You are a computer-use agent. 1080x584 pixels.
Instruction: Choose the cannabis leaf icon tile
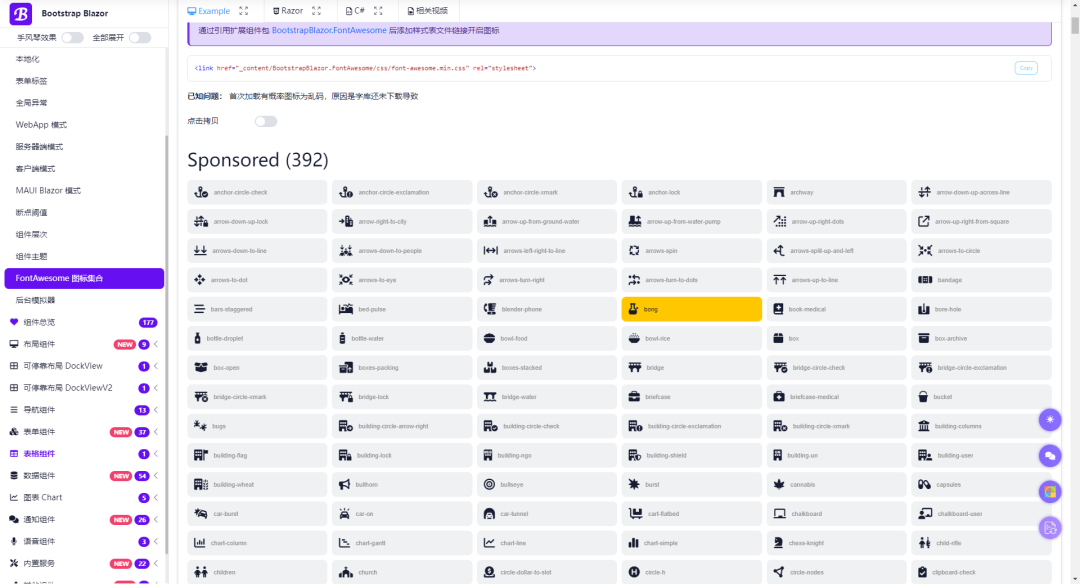click(836, 484)
